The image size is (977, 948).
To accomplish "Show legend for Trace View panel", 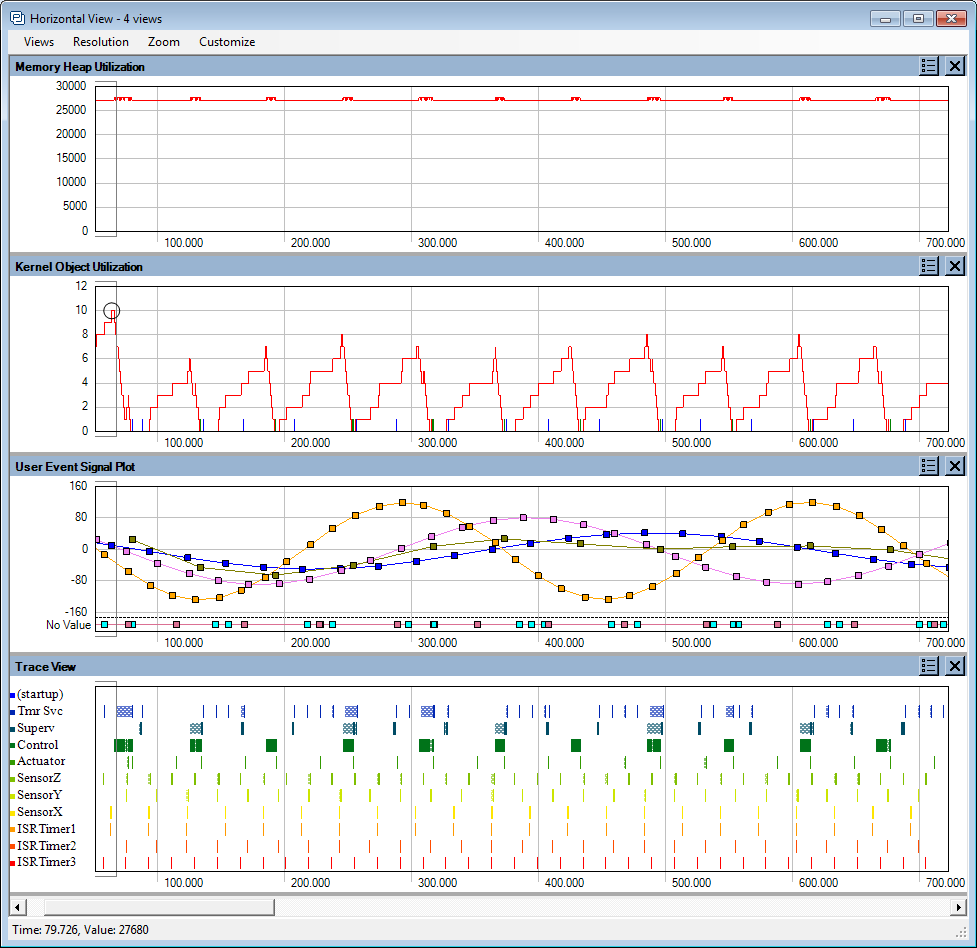I will 928,666.
